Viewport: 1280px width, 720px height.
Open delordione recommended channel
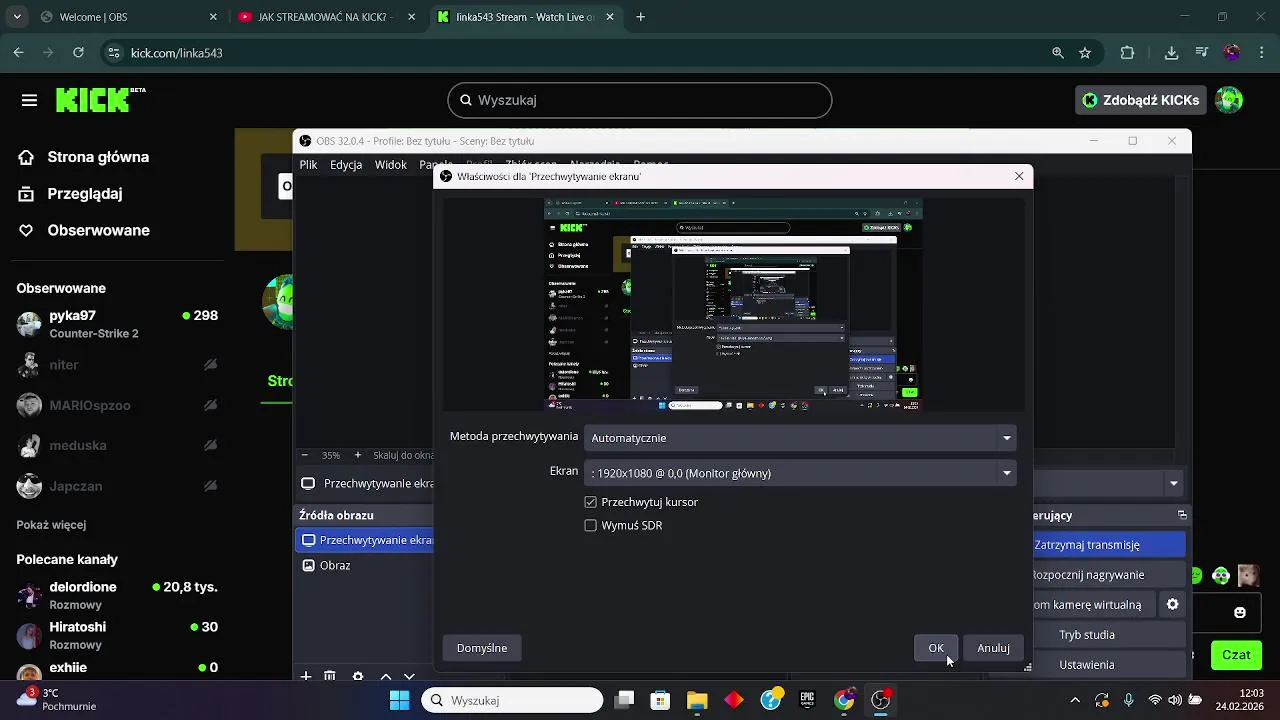click(x=118, y=595)
